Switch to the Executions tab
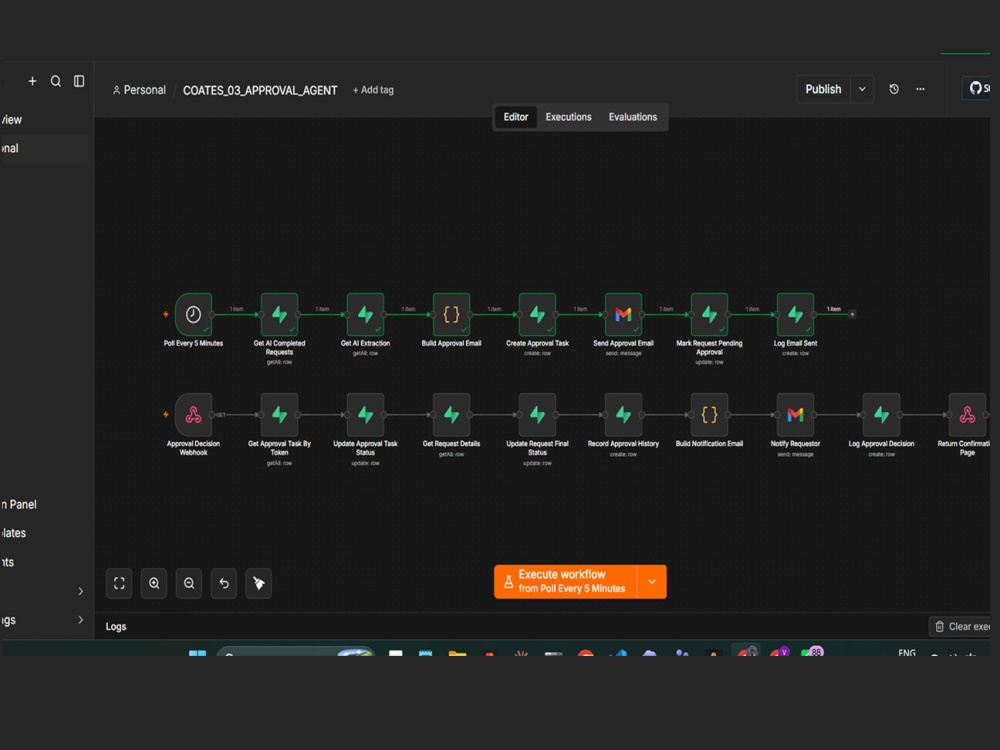 (x=568, y=117)
